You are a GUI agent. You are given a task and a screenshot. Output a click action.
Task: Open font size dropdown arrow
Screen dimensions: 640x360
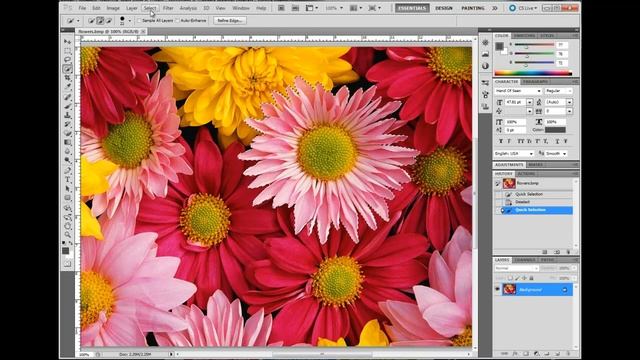pyautogui.click(x=530, y=102)
